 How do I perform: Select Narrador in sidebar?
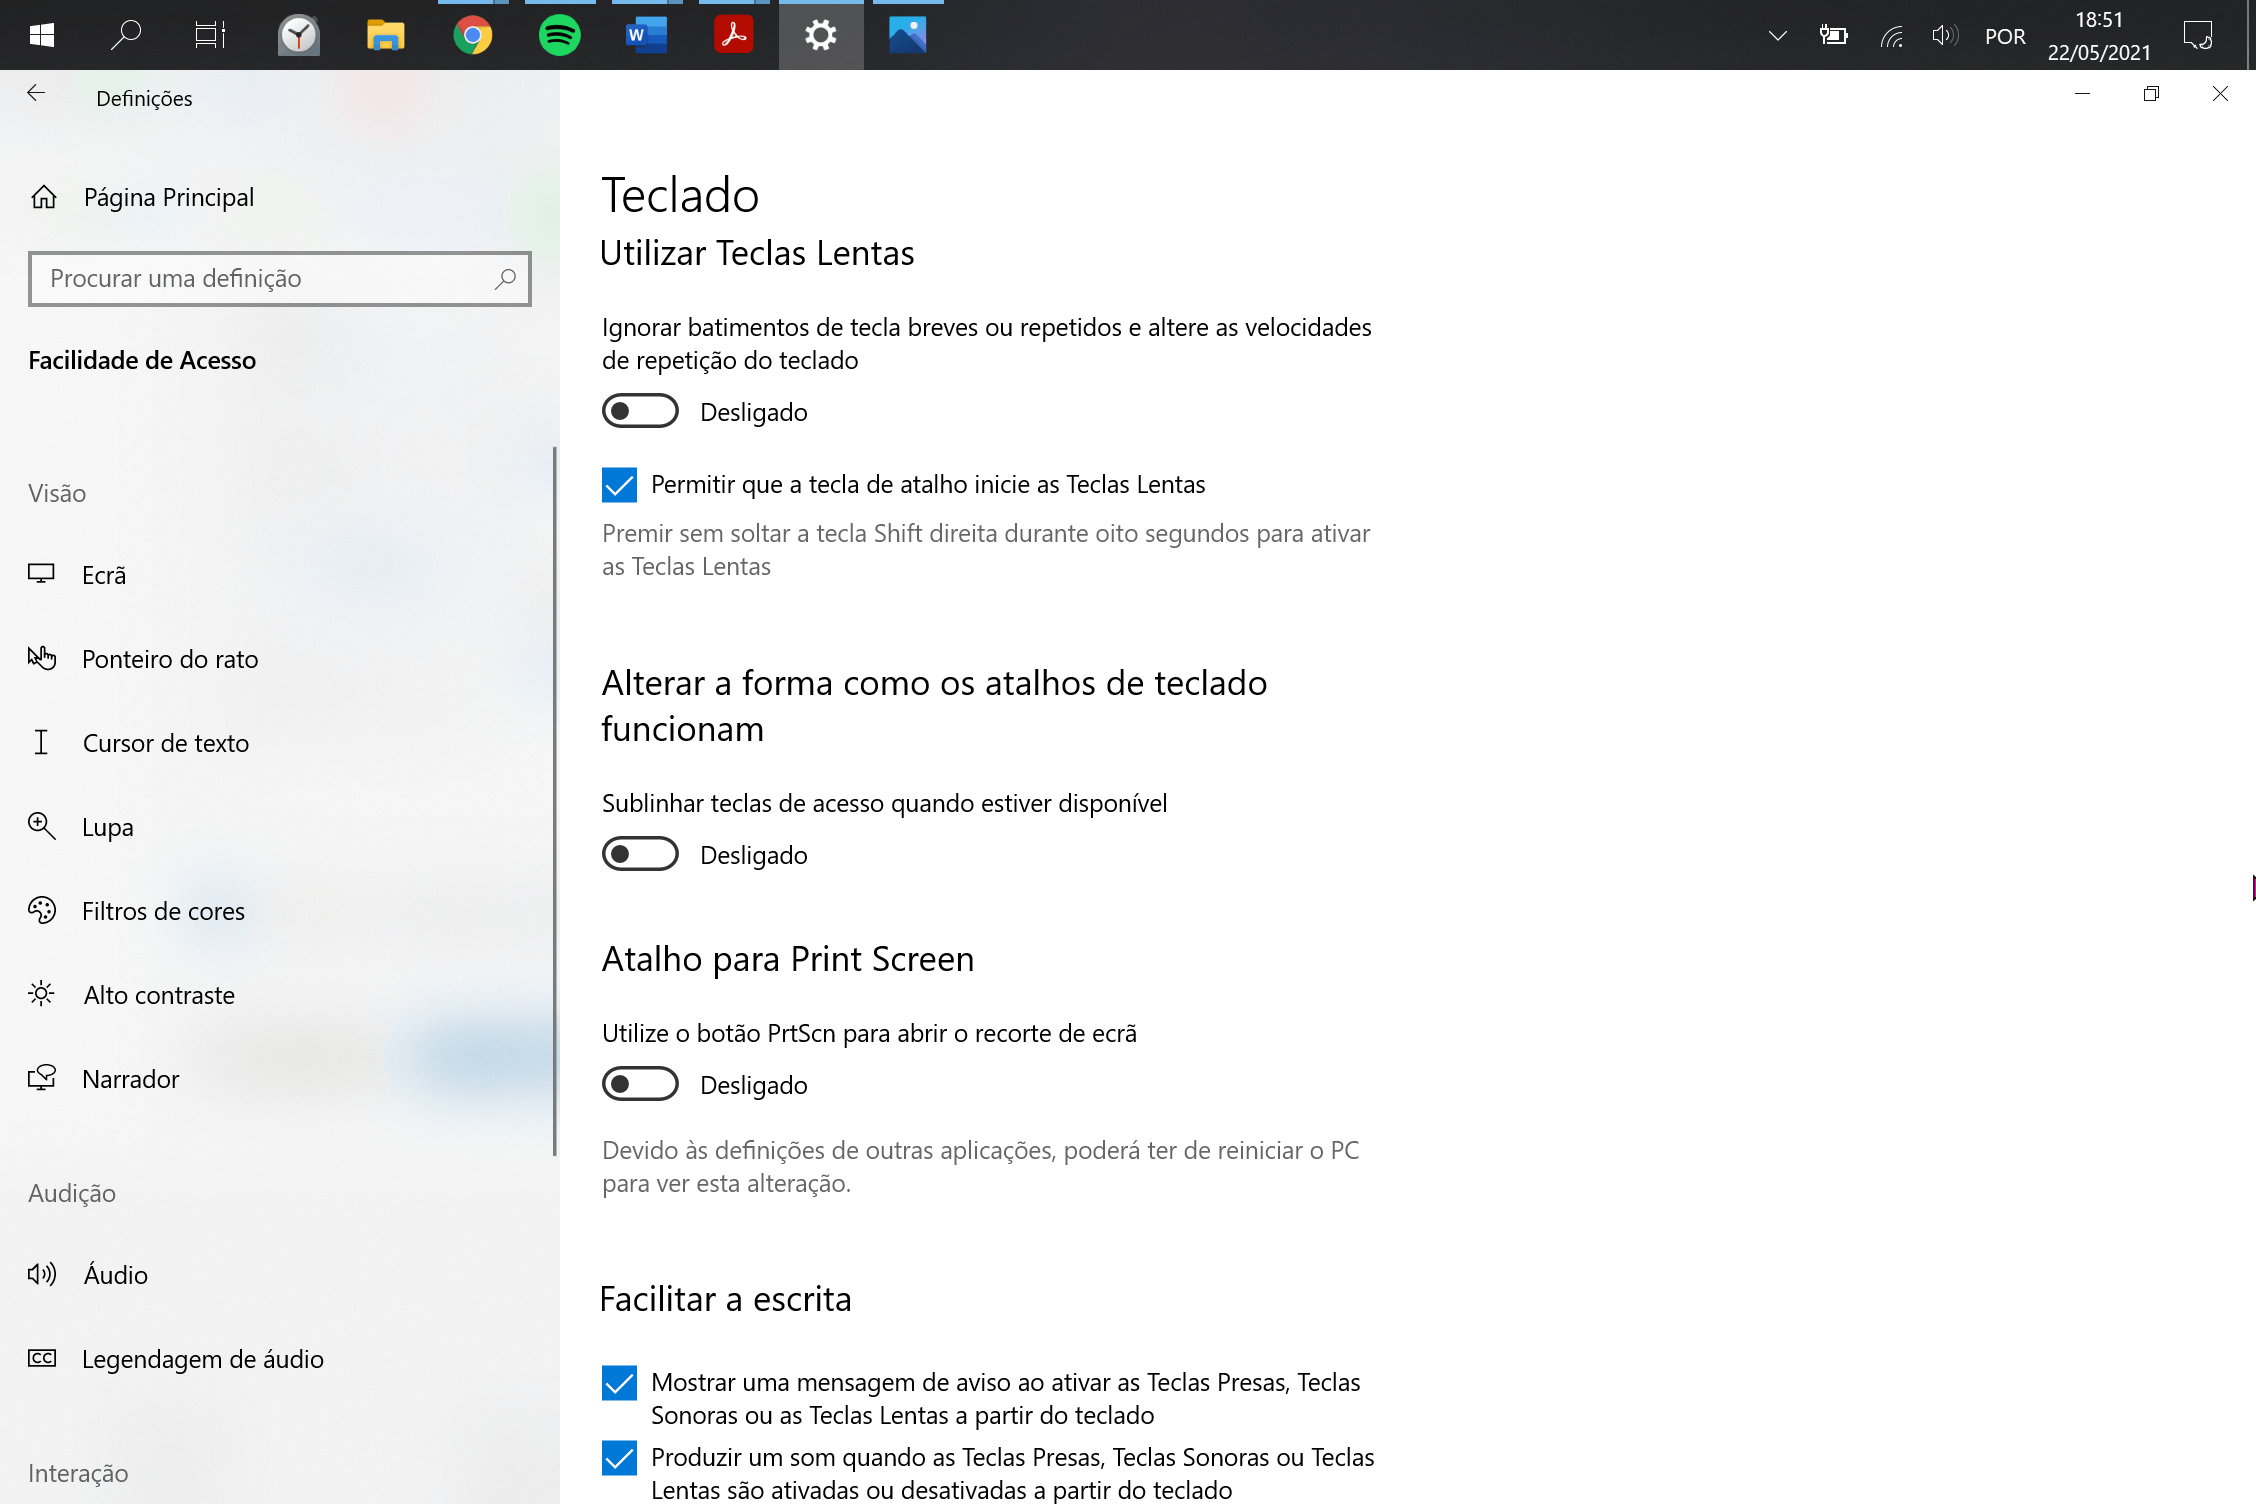point(130,1079)
